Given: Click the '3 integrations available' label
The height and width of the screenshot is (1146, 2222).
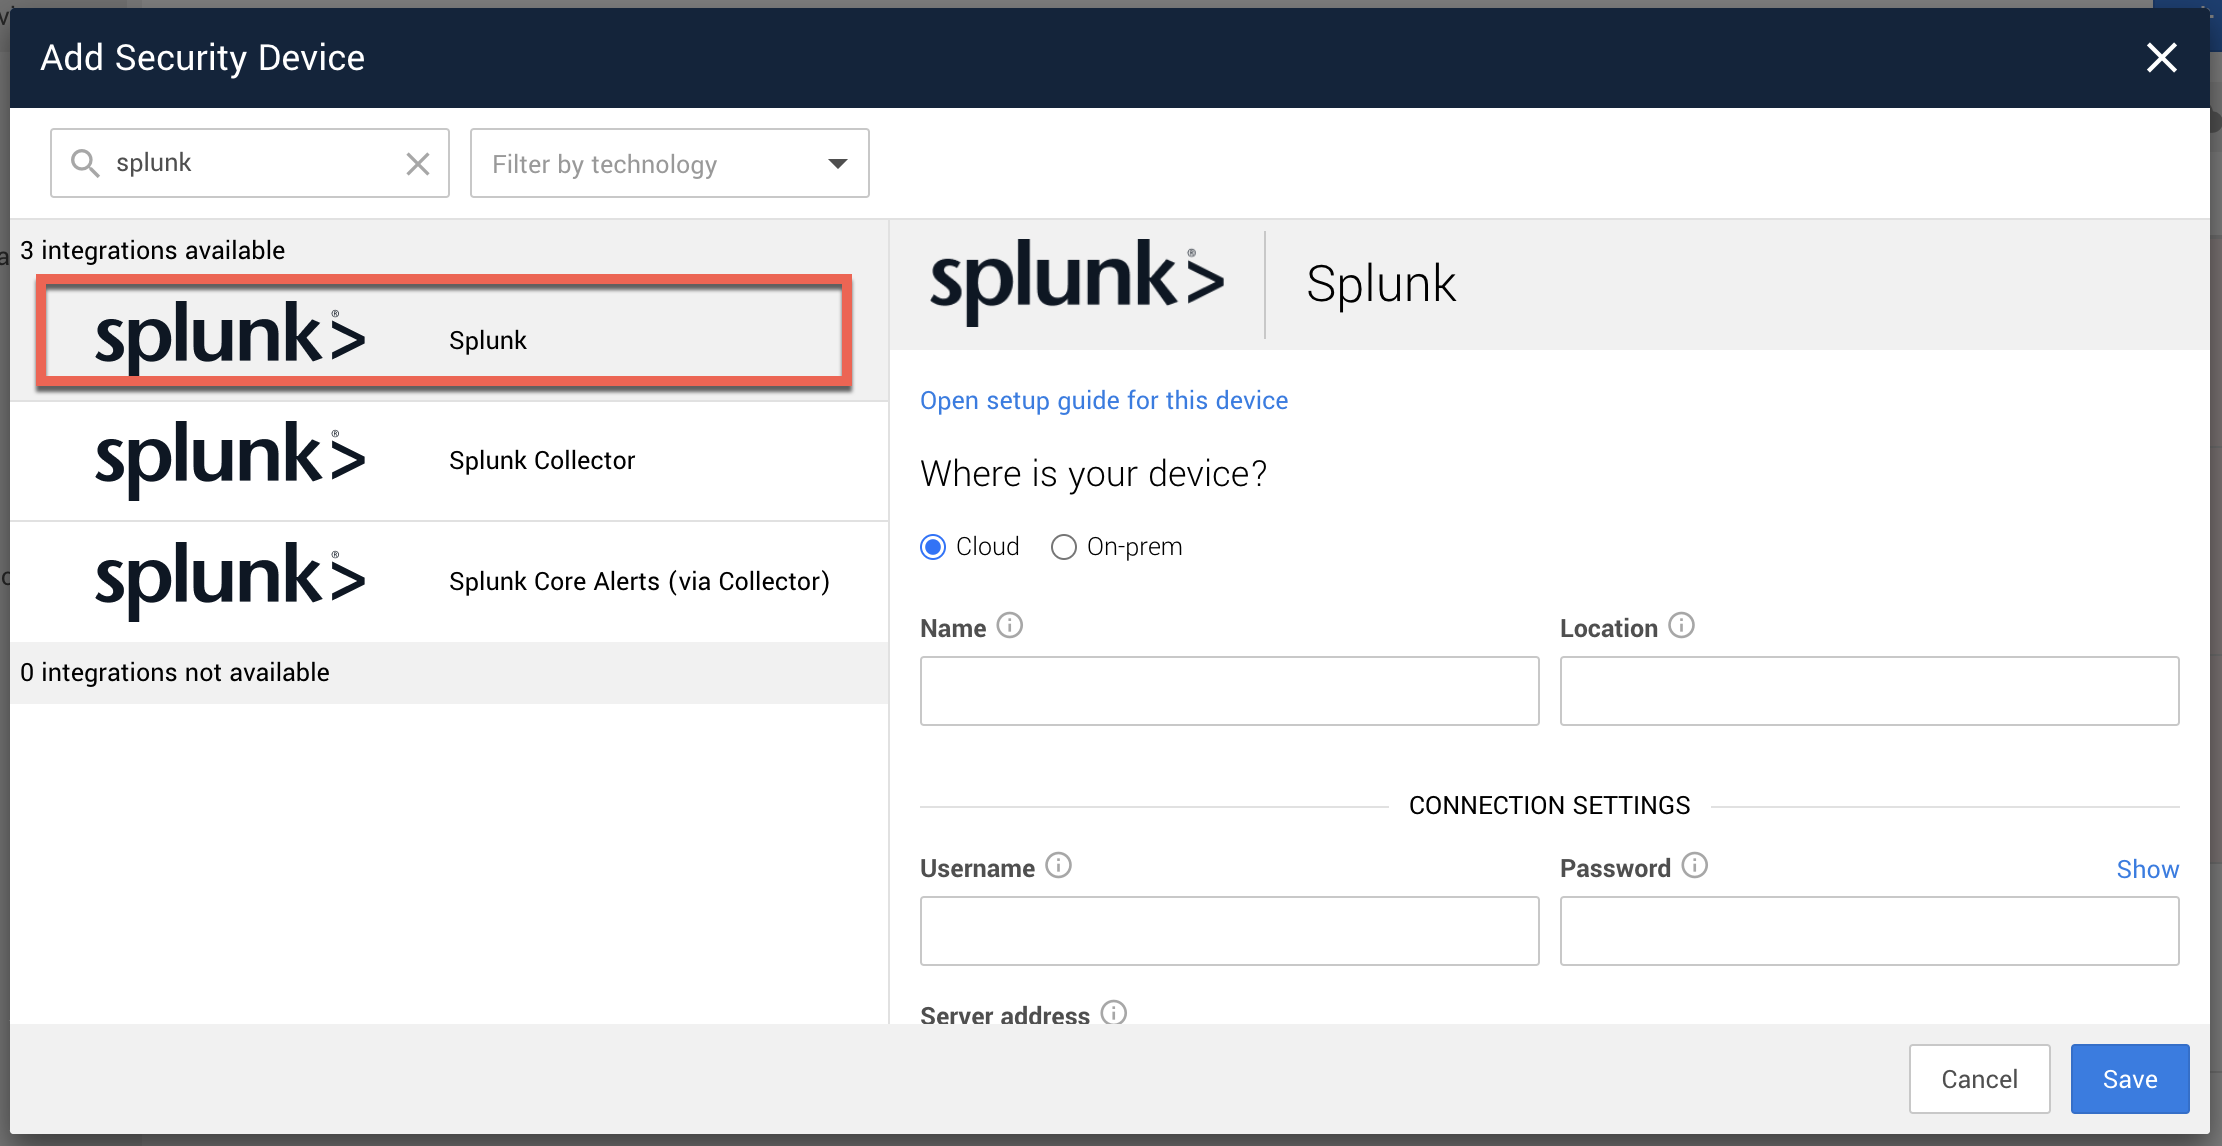Looking at the screenshot, I should (152, 250).
